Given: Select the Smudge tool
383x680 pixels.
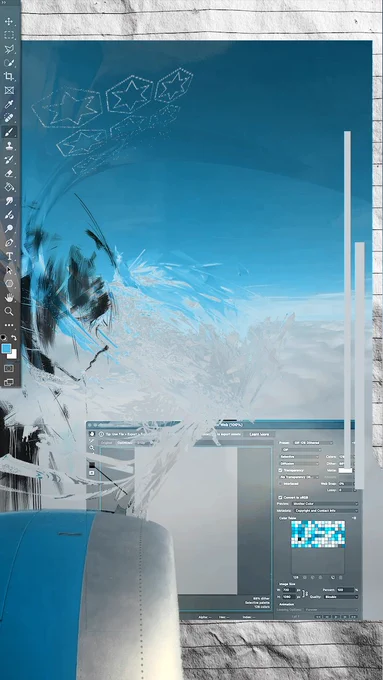Looking at the screenshot, I should (x=9, y=201).
